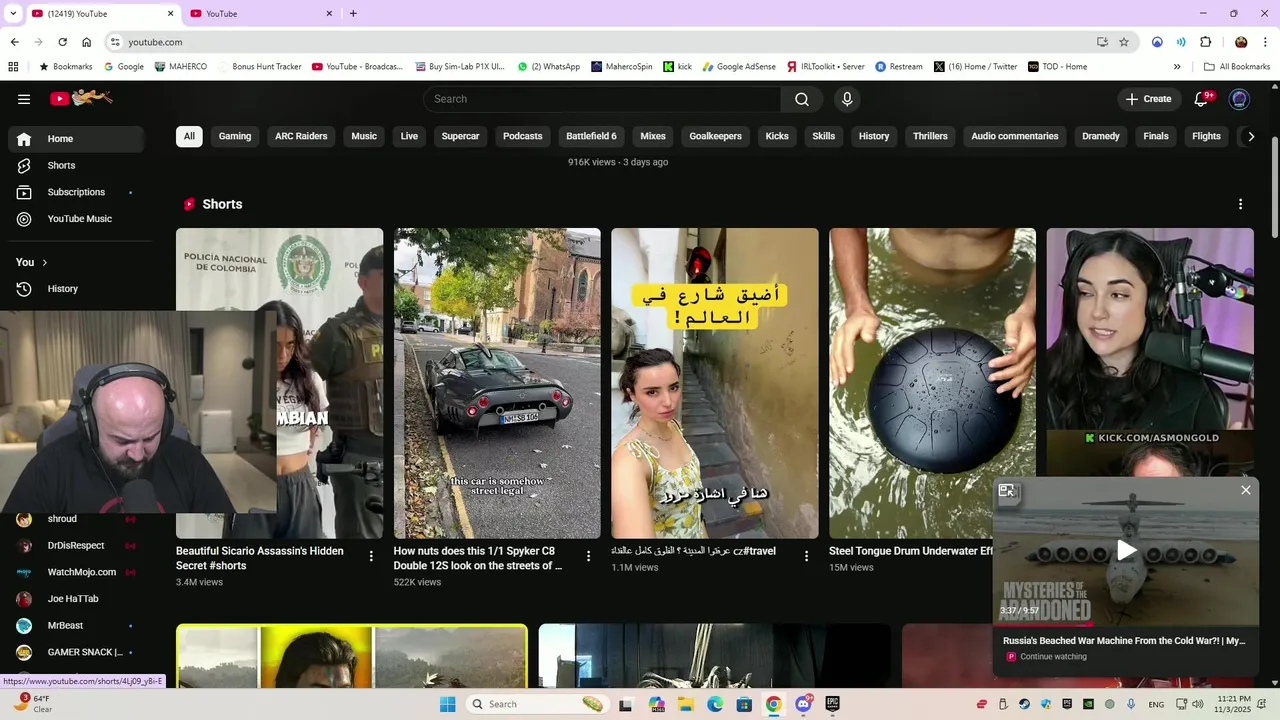
Task: Play the miniplayer video
Action: pyautogui.click(x=1126, y=550)
